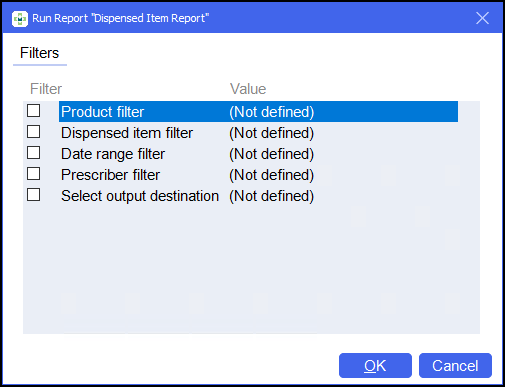This screenshot has width=505, height=387.
Task: Check the Date range filter box
Action: click(x=34, y=153)
